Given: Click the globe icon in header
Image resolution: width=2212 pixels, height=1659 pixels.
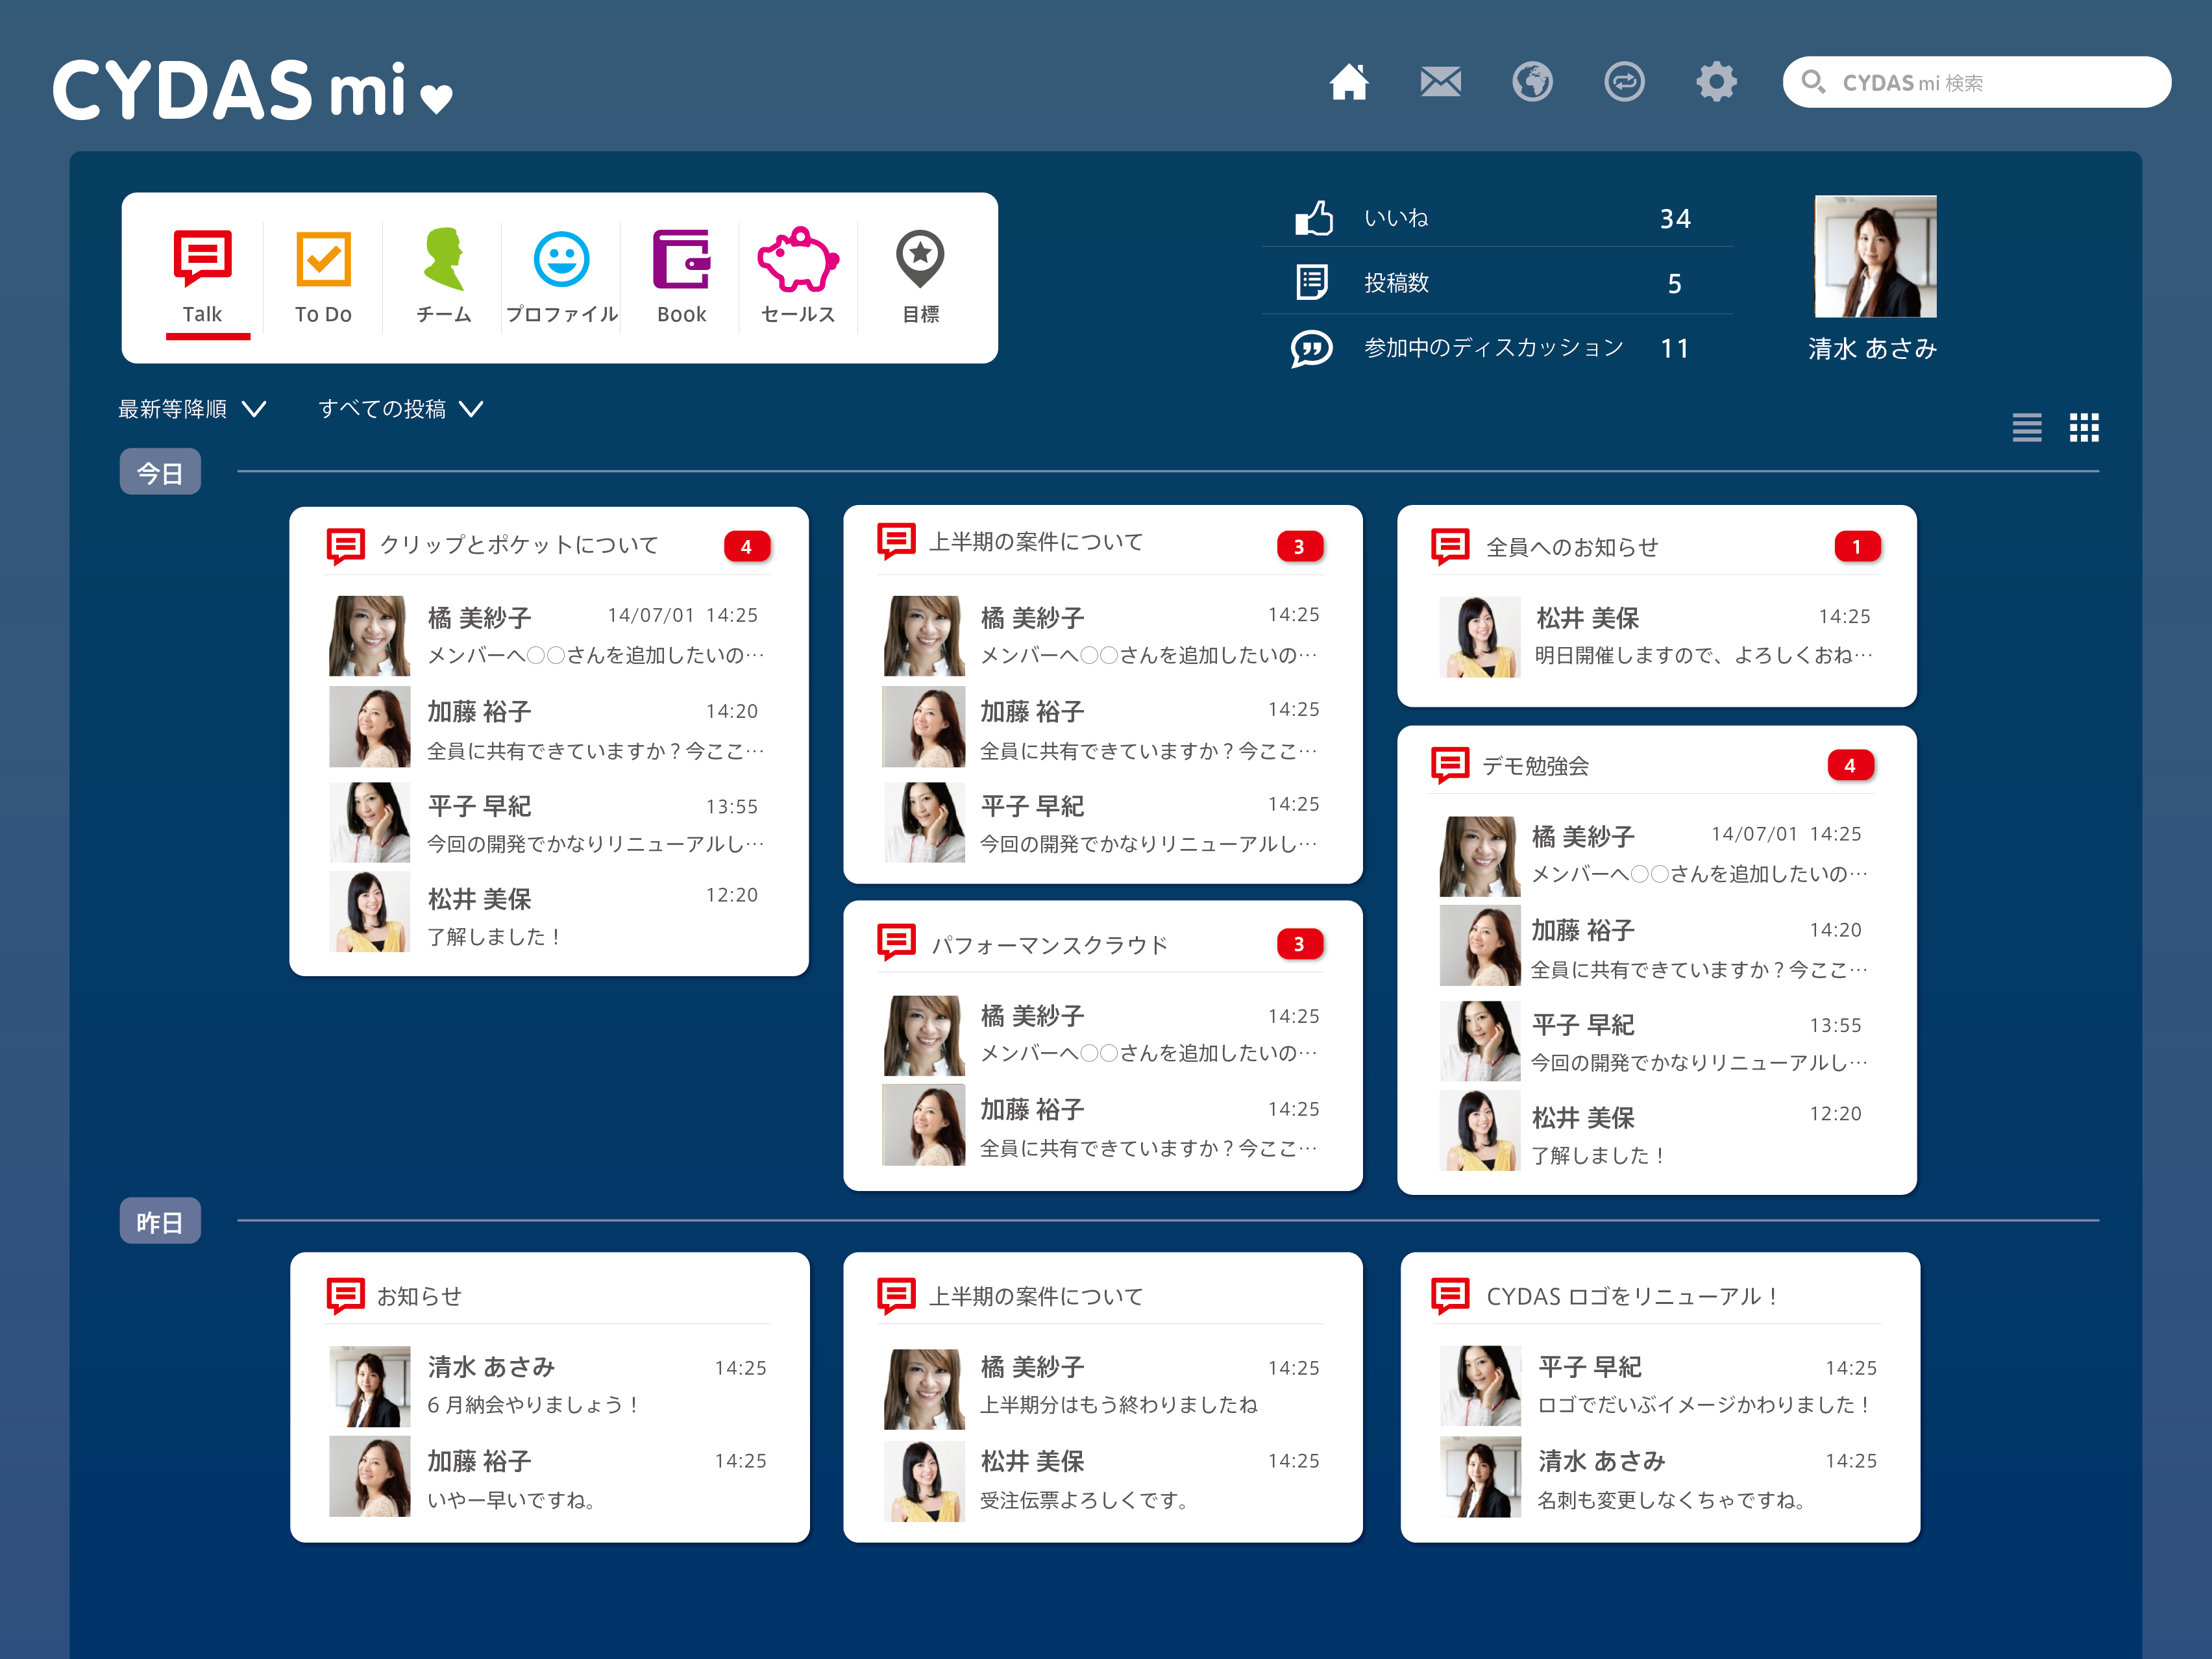Looking at the screenshot, I should pos(1532,82).
